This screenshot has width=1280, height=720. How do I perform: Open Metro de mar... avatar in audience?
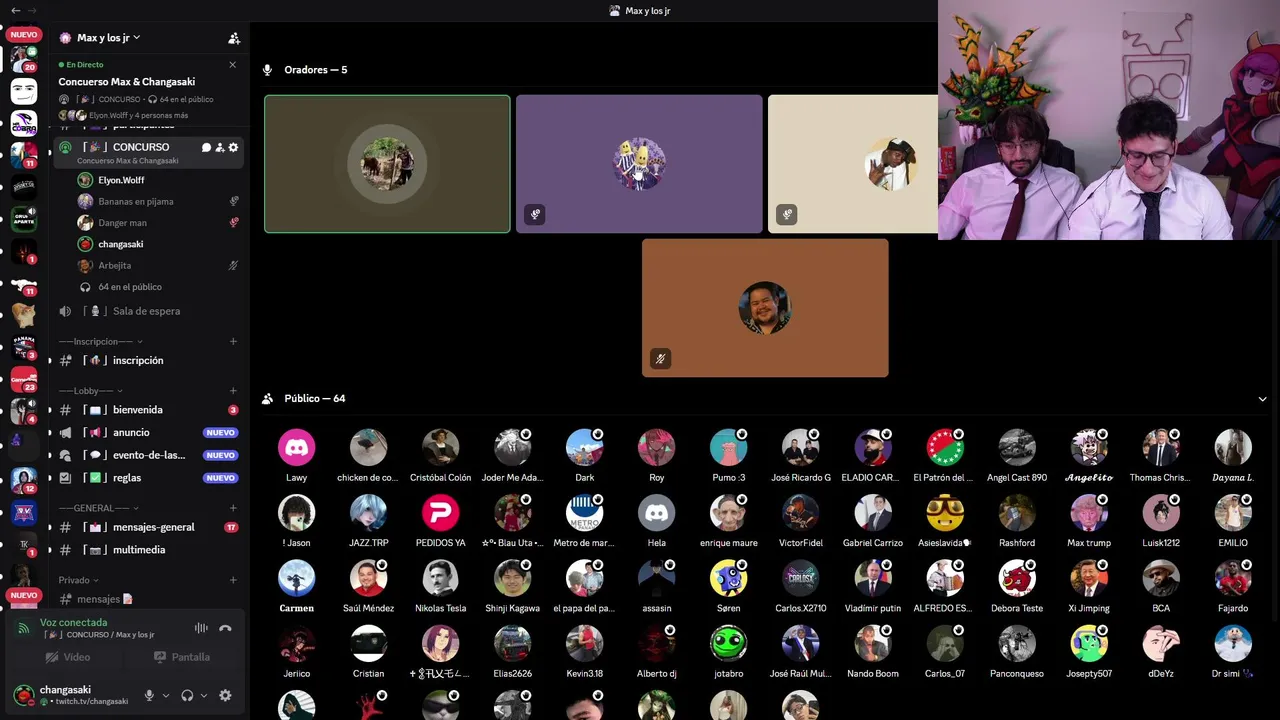click(x=584, y=513)
